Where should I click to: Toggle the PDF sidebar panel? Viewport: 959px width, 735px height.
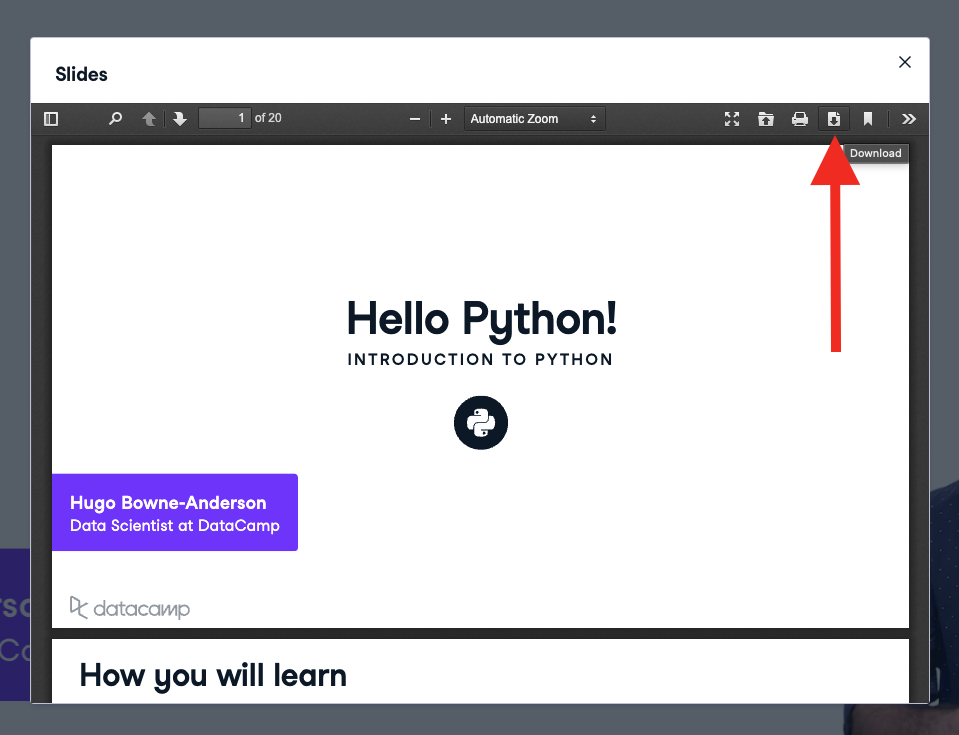[51, 119]
